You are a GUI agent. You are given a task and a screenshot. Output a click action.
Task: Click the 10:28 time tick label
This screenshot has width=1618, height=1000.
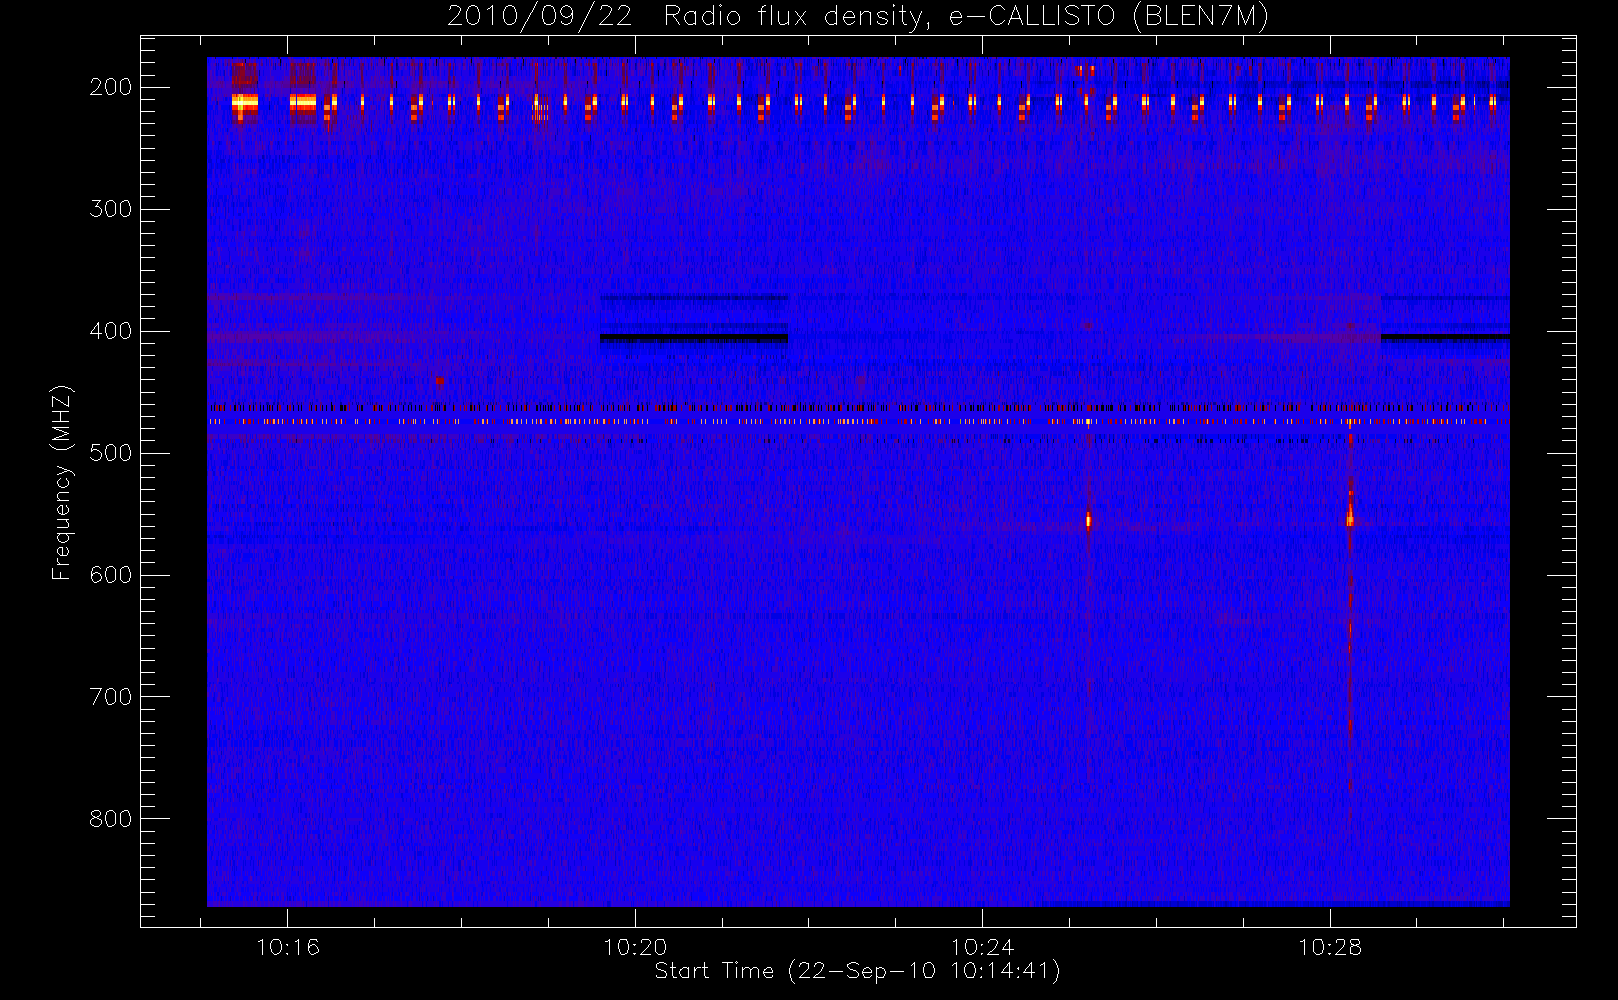[1330, 947]
